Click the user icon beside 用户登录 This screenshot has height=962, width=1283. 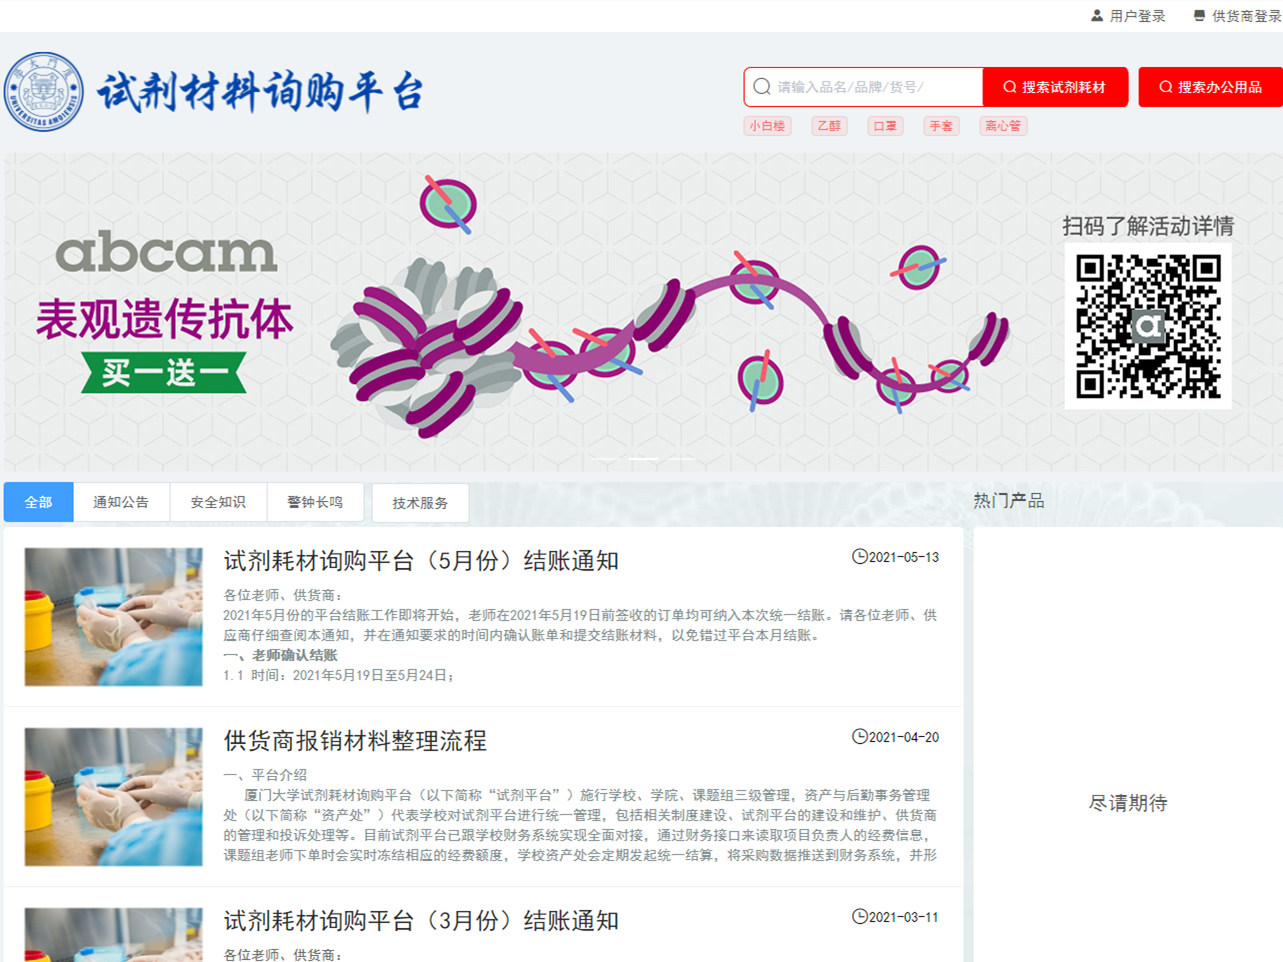click(x=1097, y=16)
